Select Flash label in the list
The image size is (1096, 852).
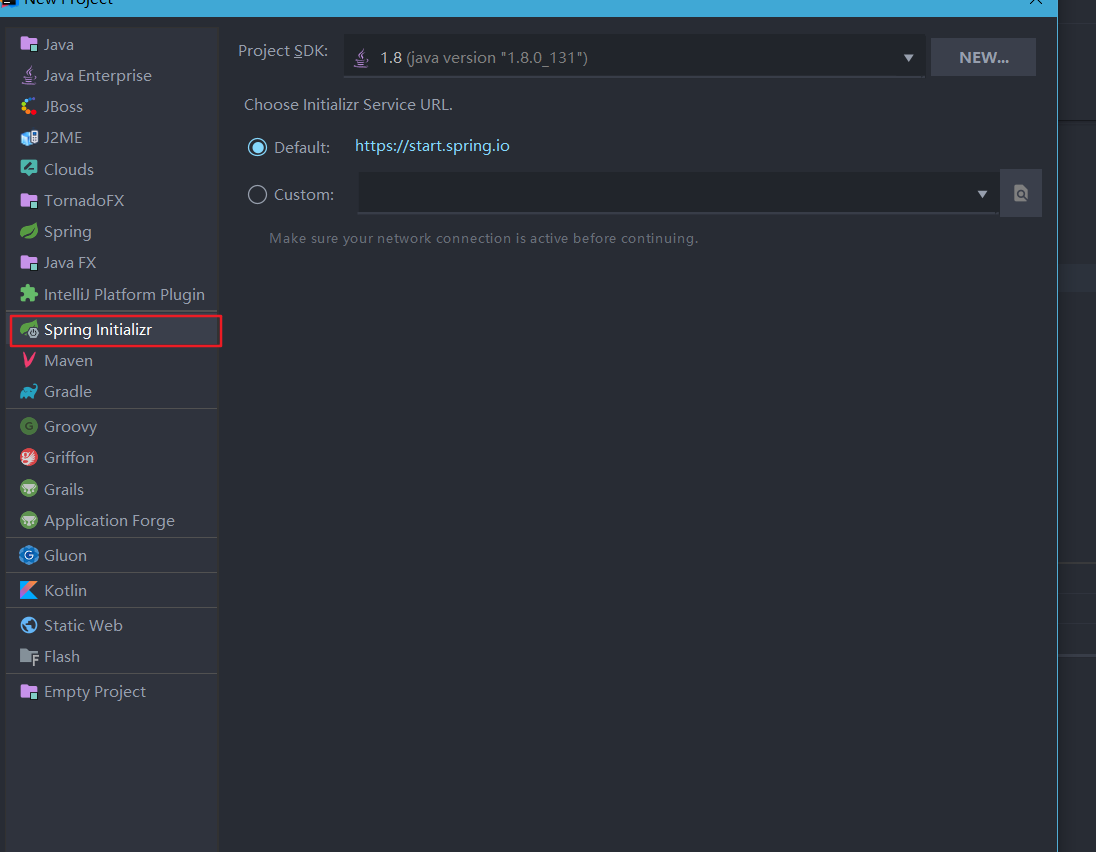coord(62,657)
